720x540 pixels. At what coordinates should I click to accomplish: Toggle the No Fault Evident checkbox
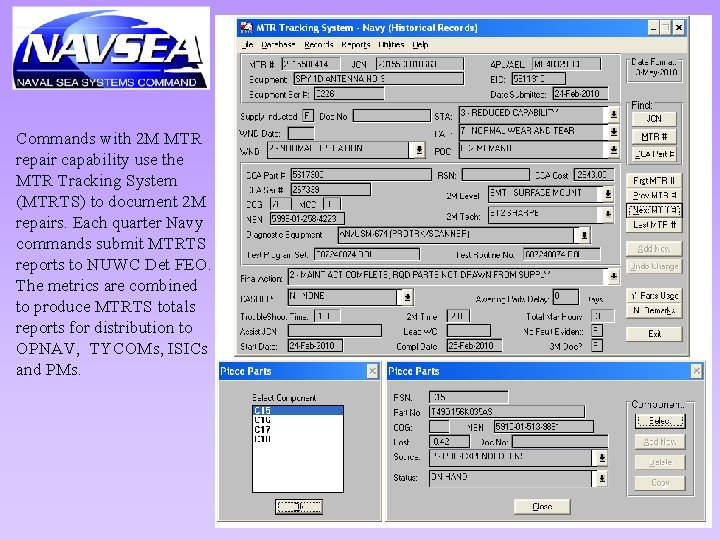point(596,330)
